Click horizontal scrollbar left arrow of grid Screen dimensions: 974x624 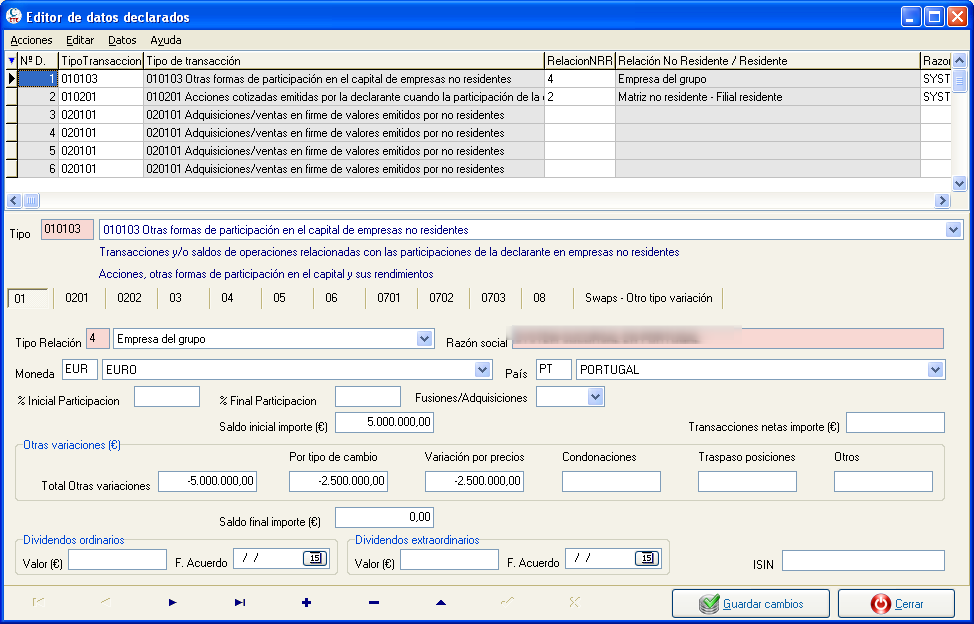coord(14,200)
